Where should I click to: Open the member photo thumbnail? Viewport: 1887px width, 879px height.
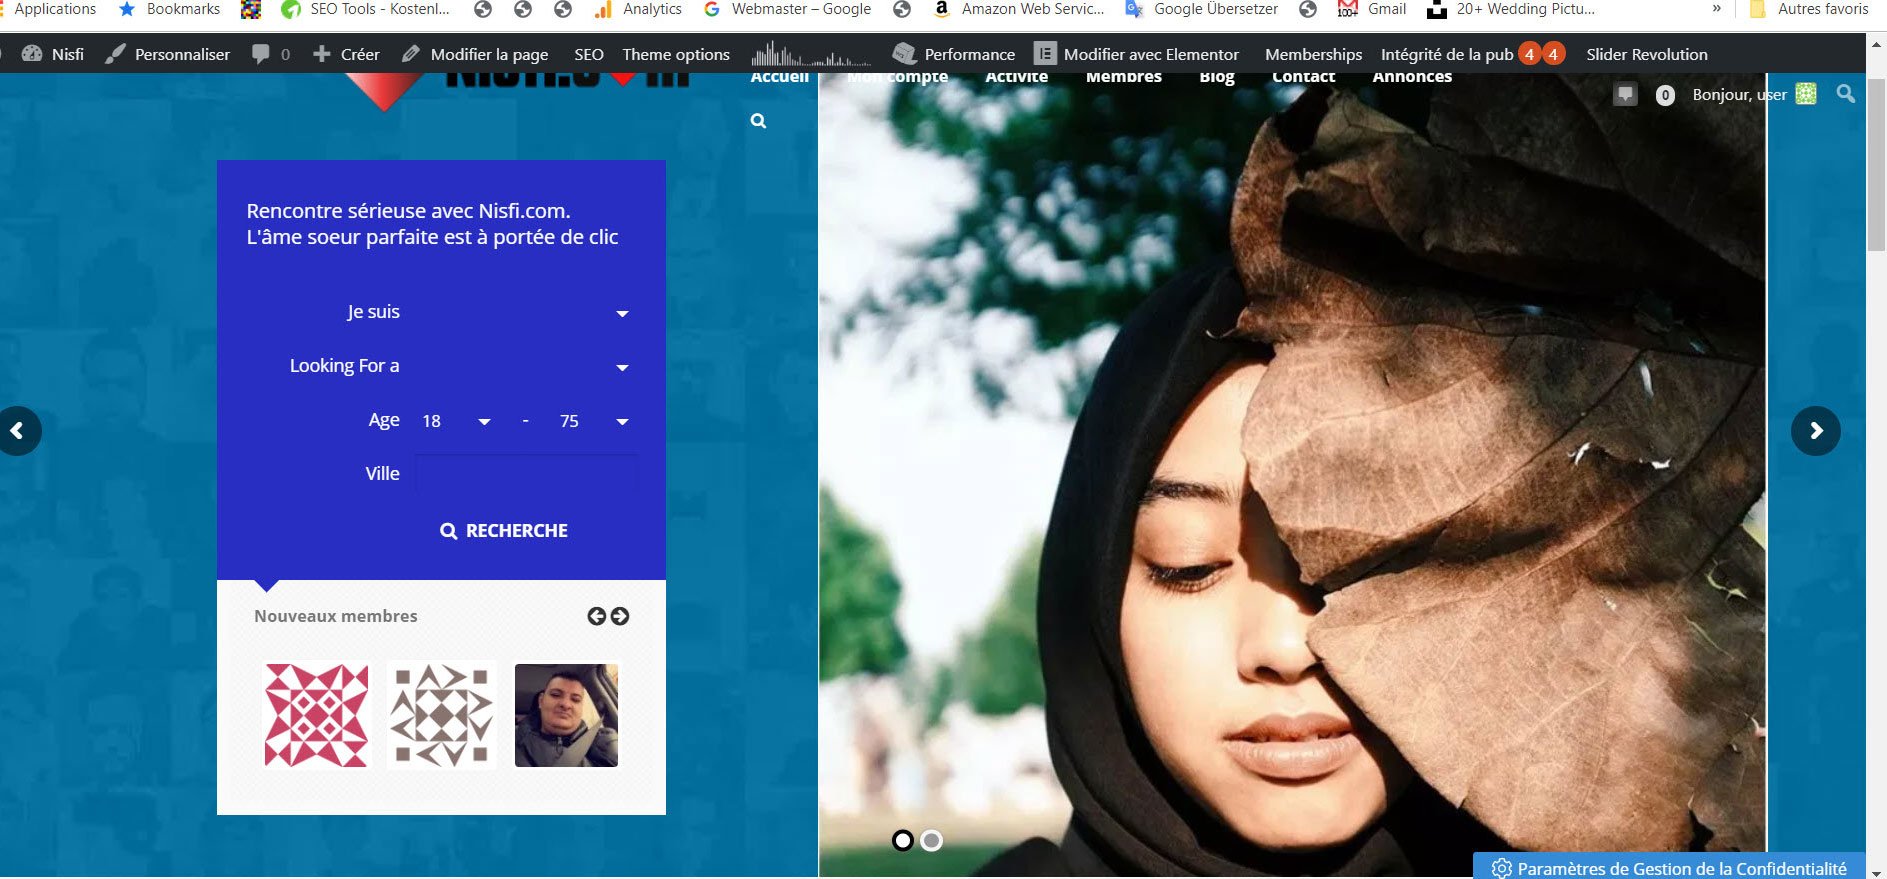566,715
